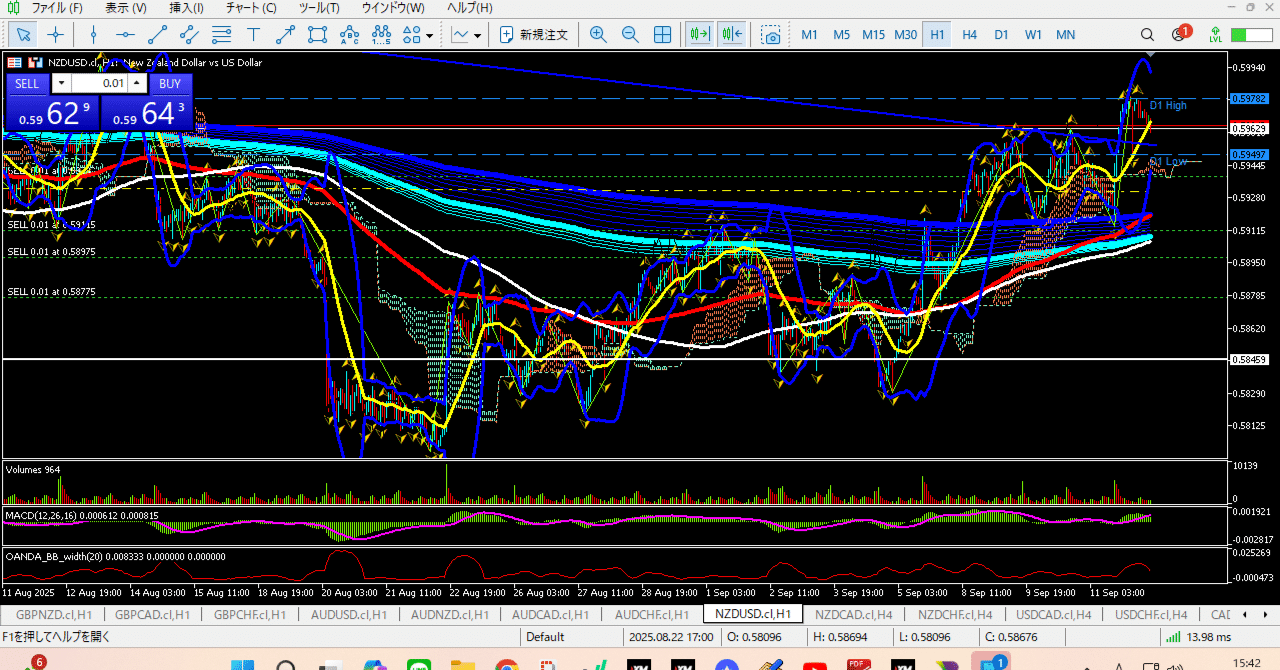Screen dimensions: 1280x670
Task: Open the ヘルプ (H) menu
Action: coord(469,8)
